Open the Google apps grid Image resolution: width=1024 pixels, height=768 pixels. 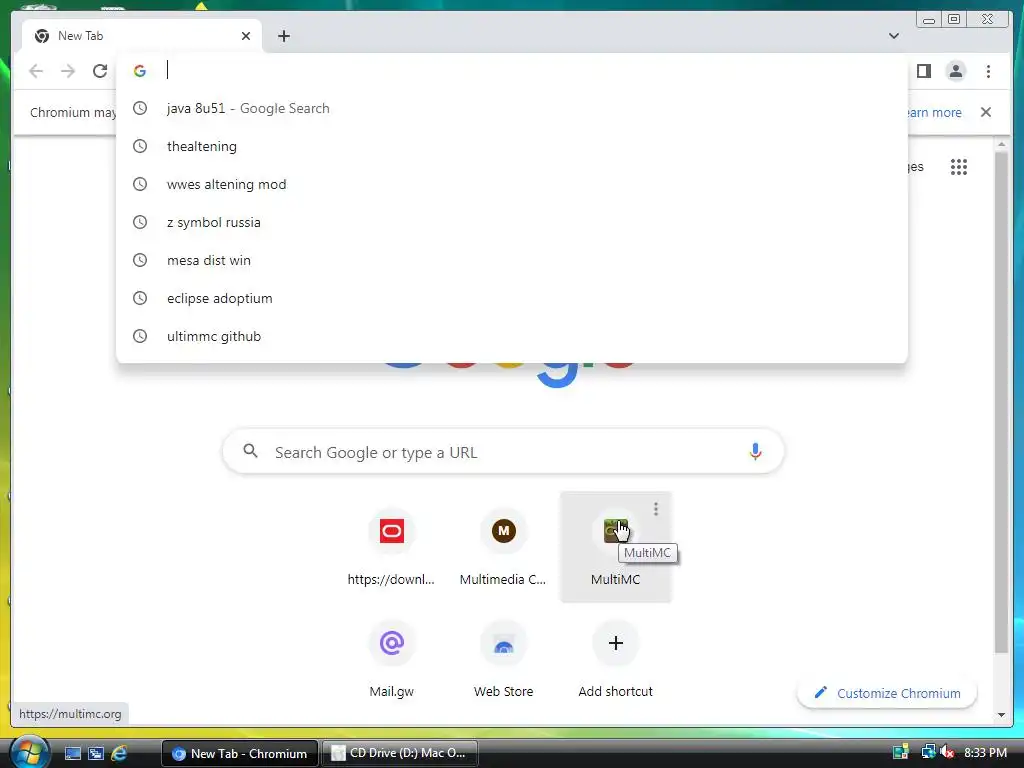959,167
